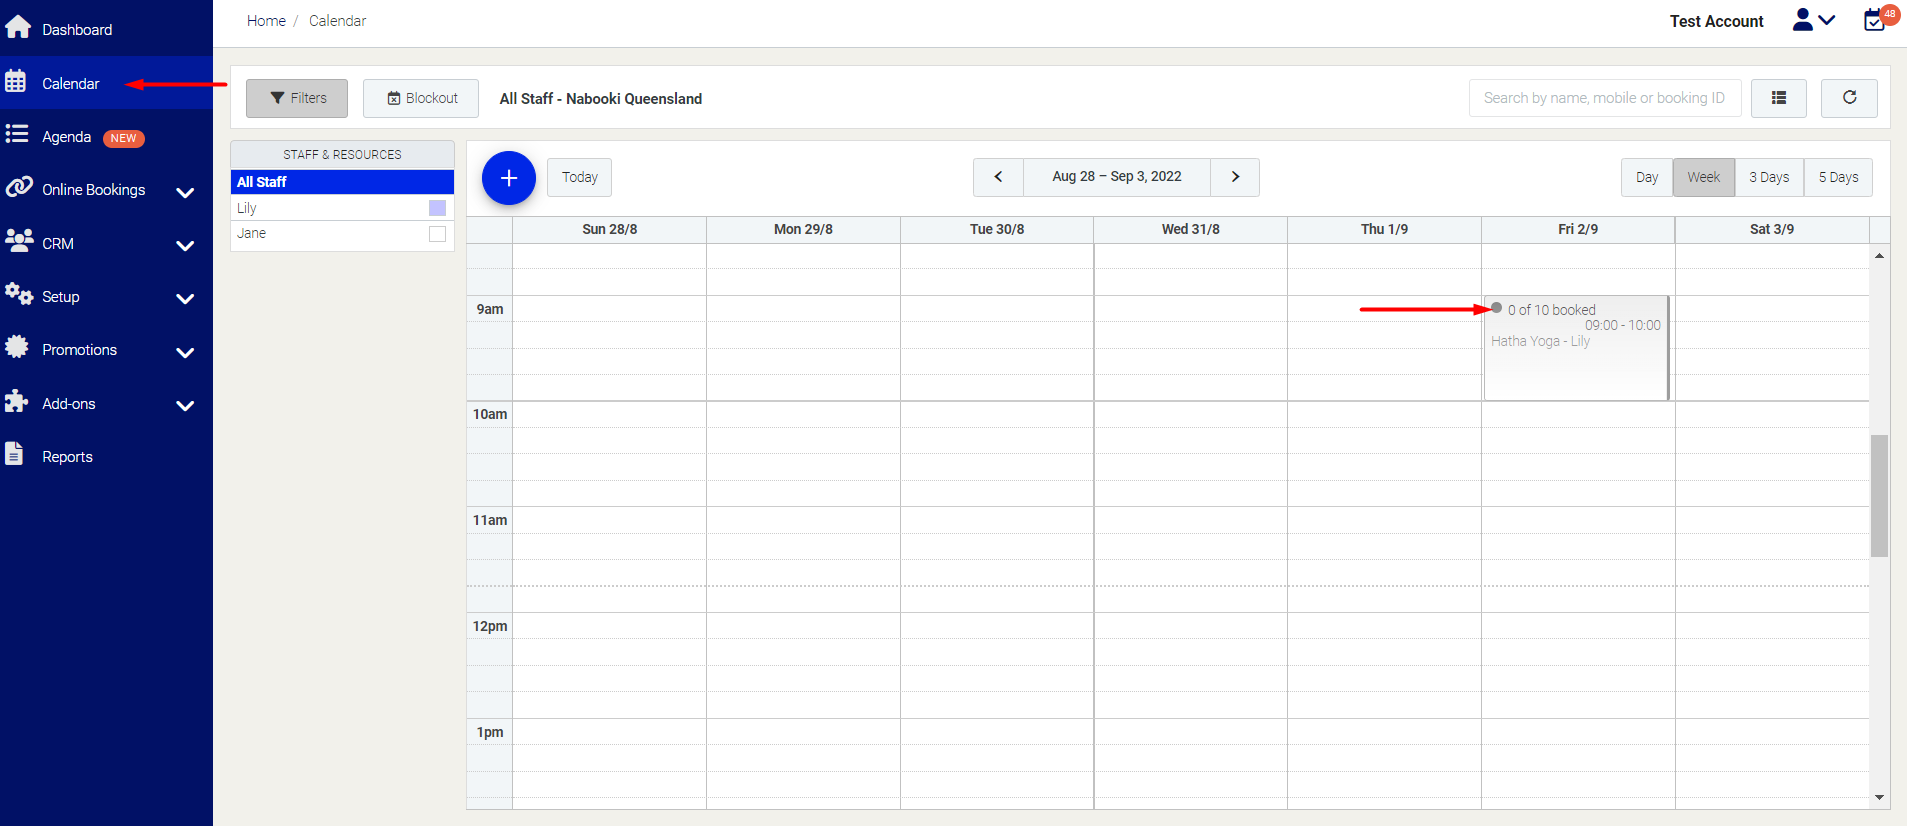Expand the Promotions menu chevron
This screenshot has height=826, width=1907.
pos(185,352)
